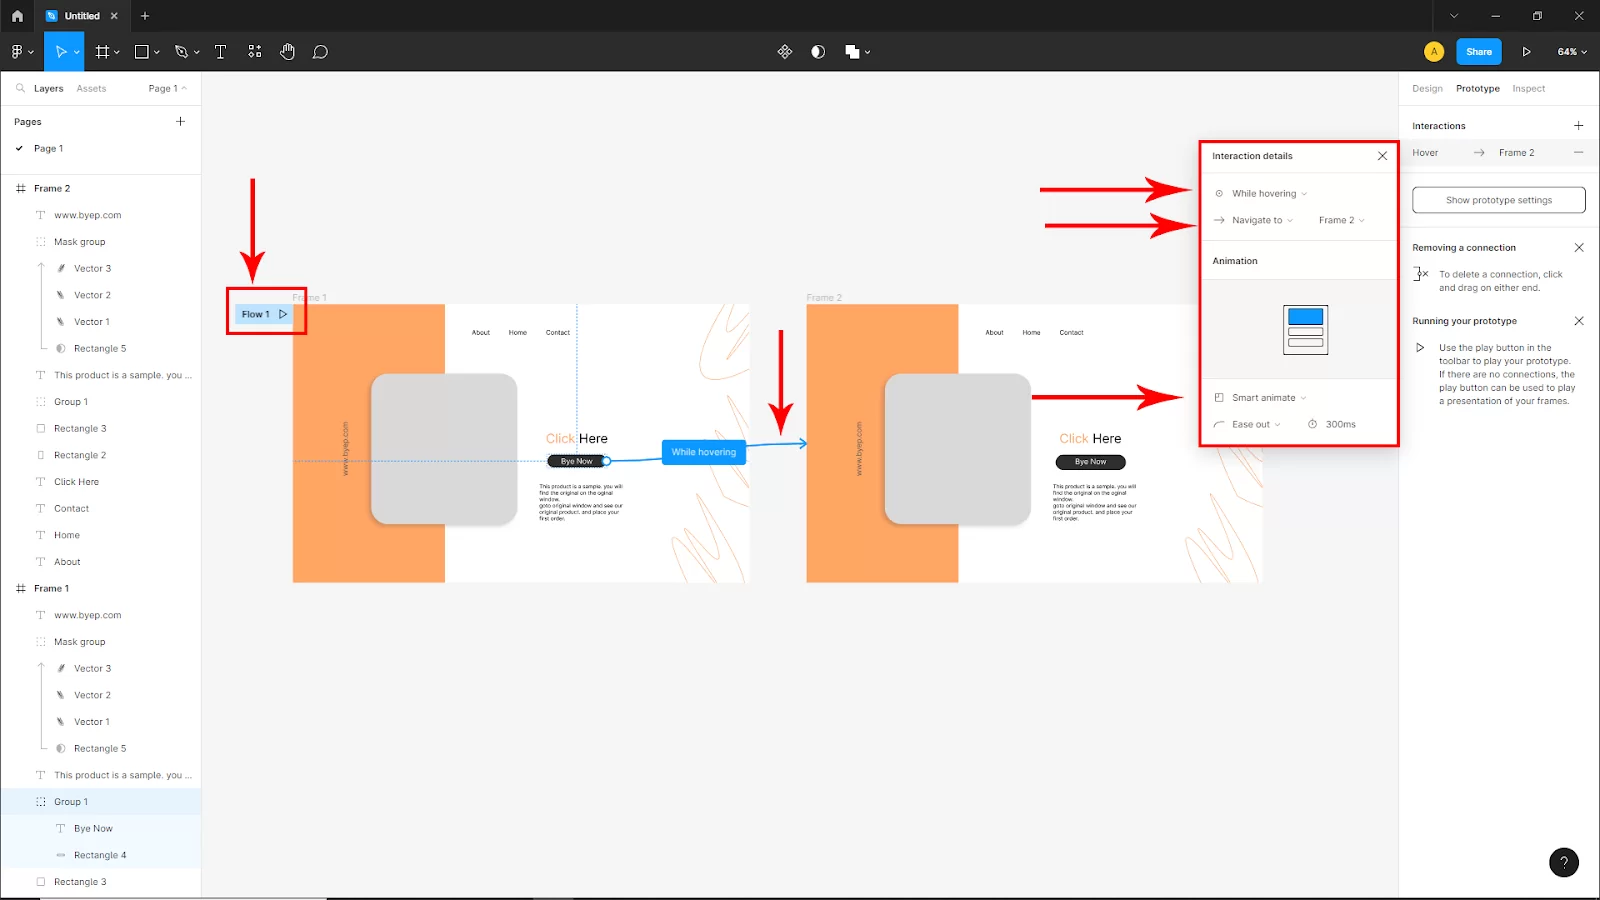Select the Text tool
Screen dimensions: 1600x900
click(220, 52)
